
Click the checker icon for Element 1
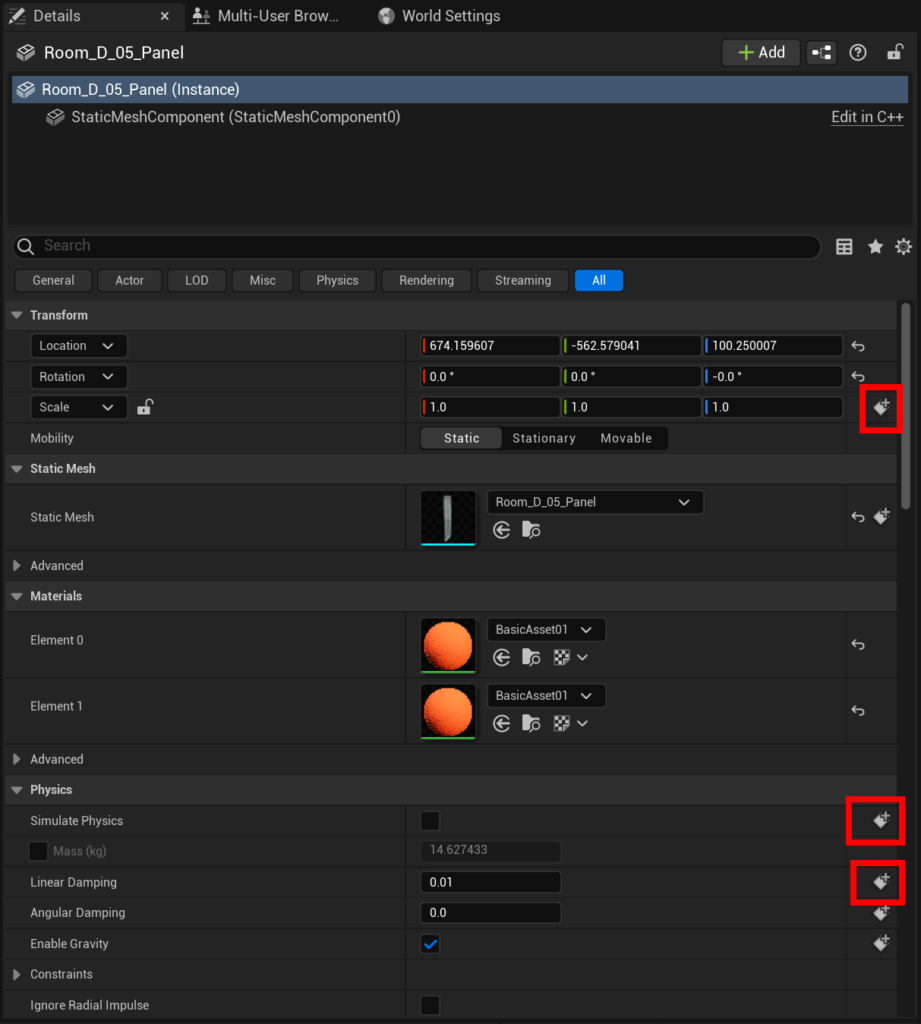562,723
